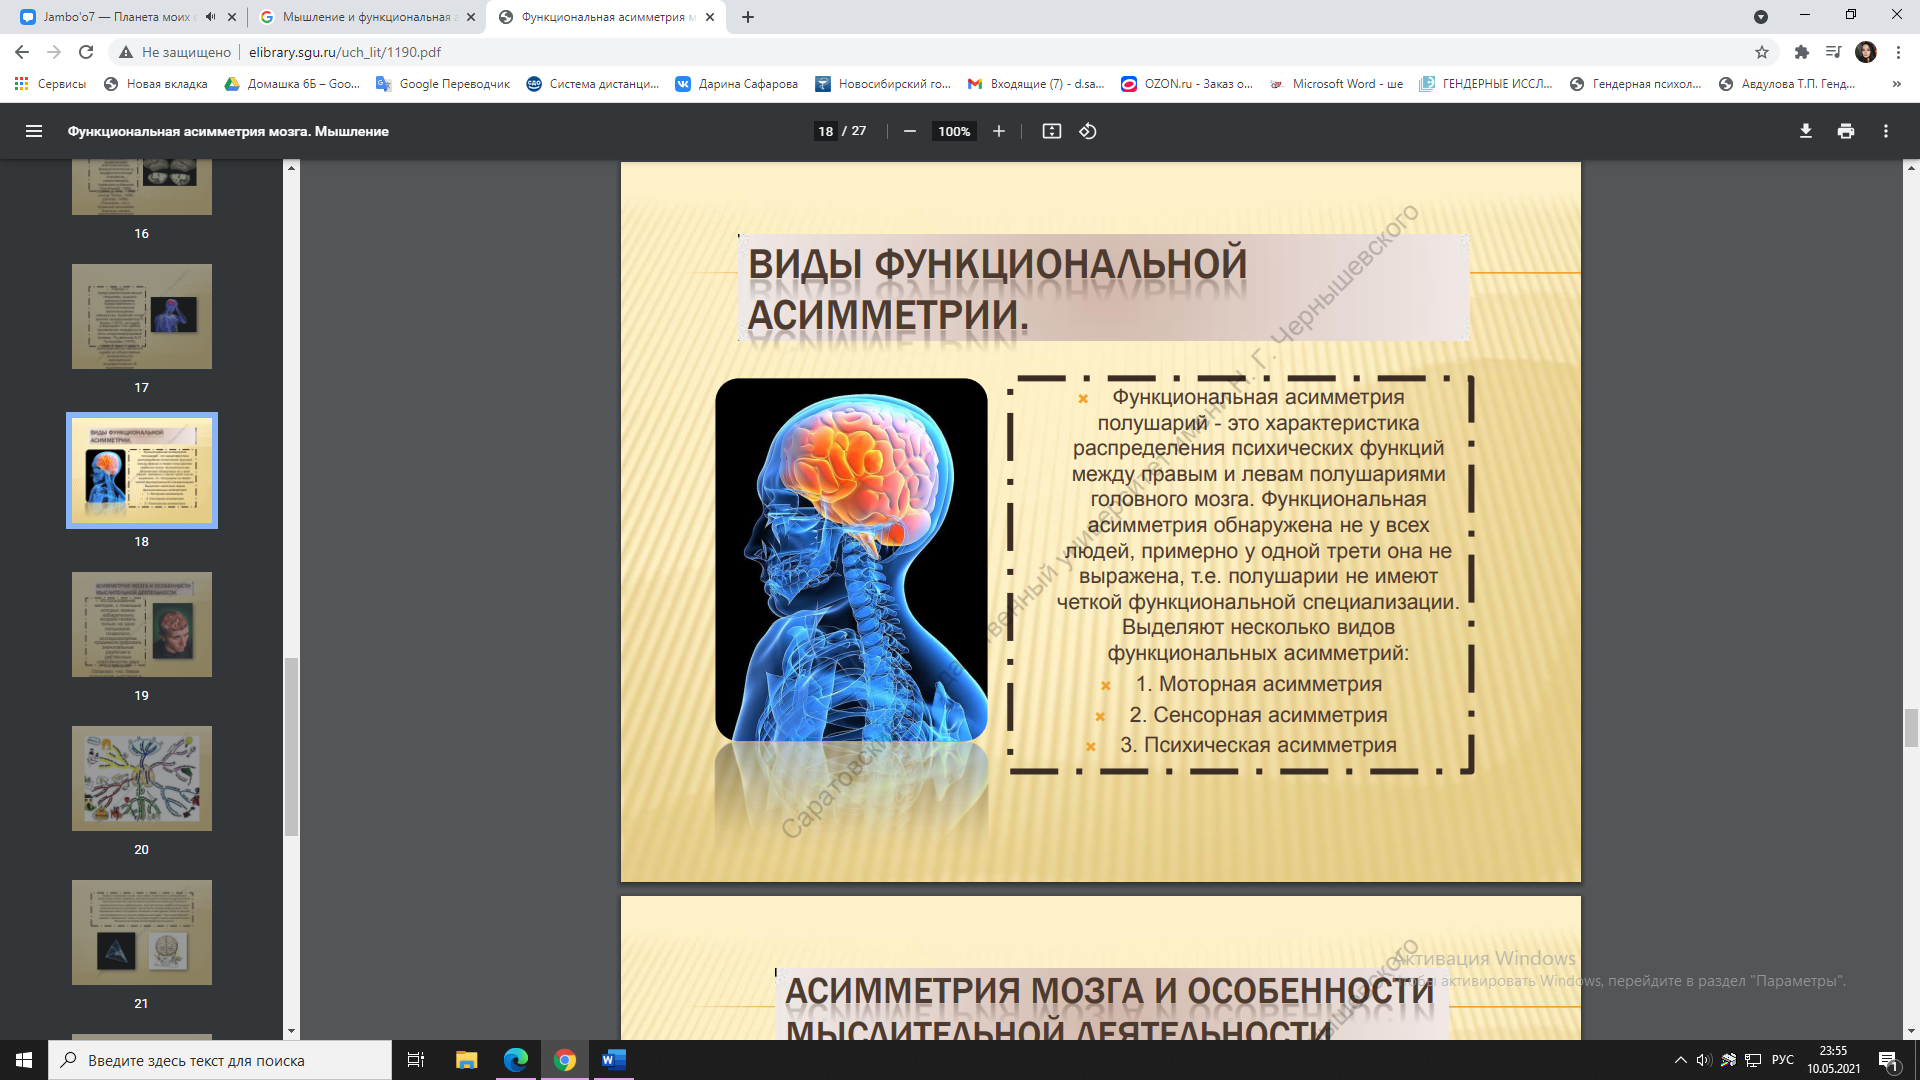Expand the hidden bookmarks chevron
Screen dimensions: 1920x1080
1896,84
